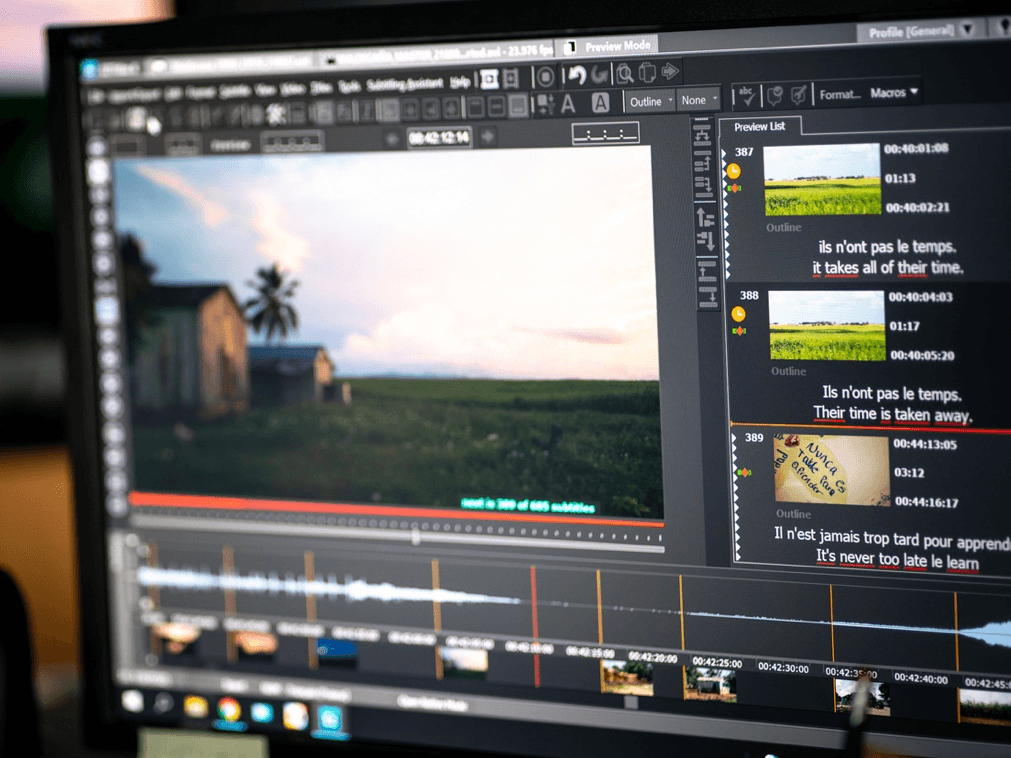
Task: Click the highlighted active app icon in taskbar
Action: 329,718
